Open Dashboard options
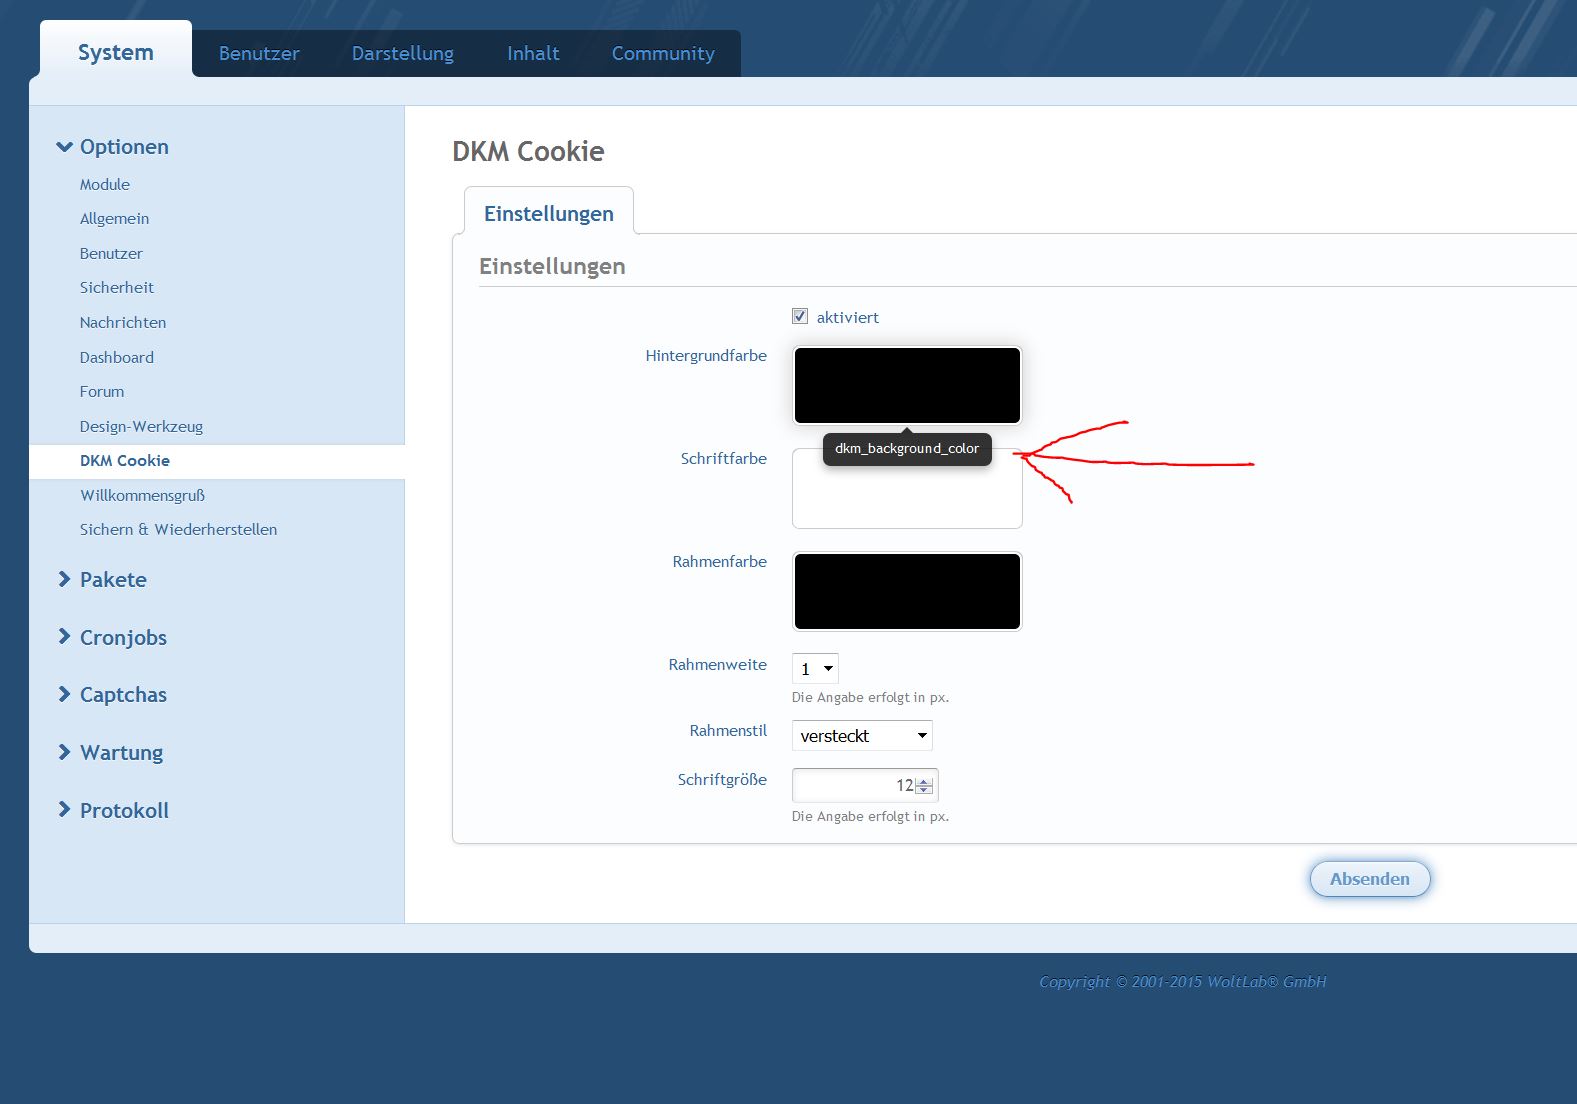1577x1104 pixels. point(117,358)
